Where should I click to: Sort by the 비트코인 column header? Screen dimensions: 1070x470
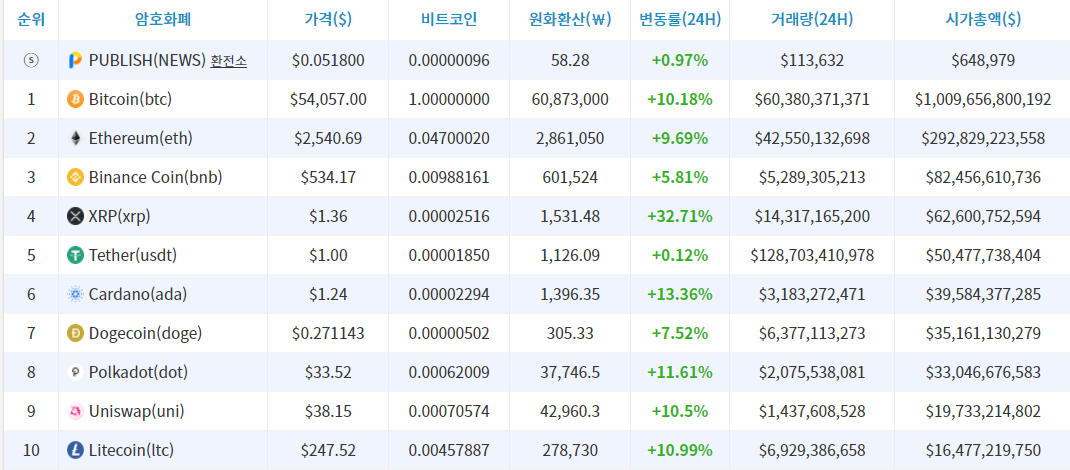(449, 20)
